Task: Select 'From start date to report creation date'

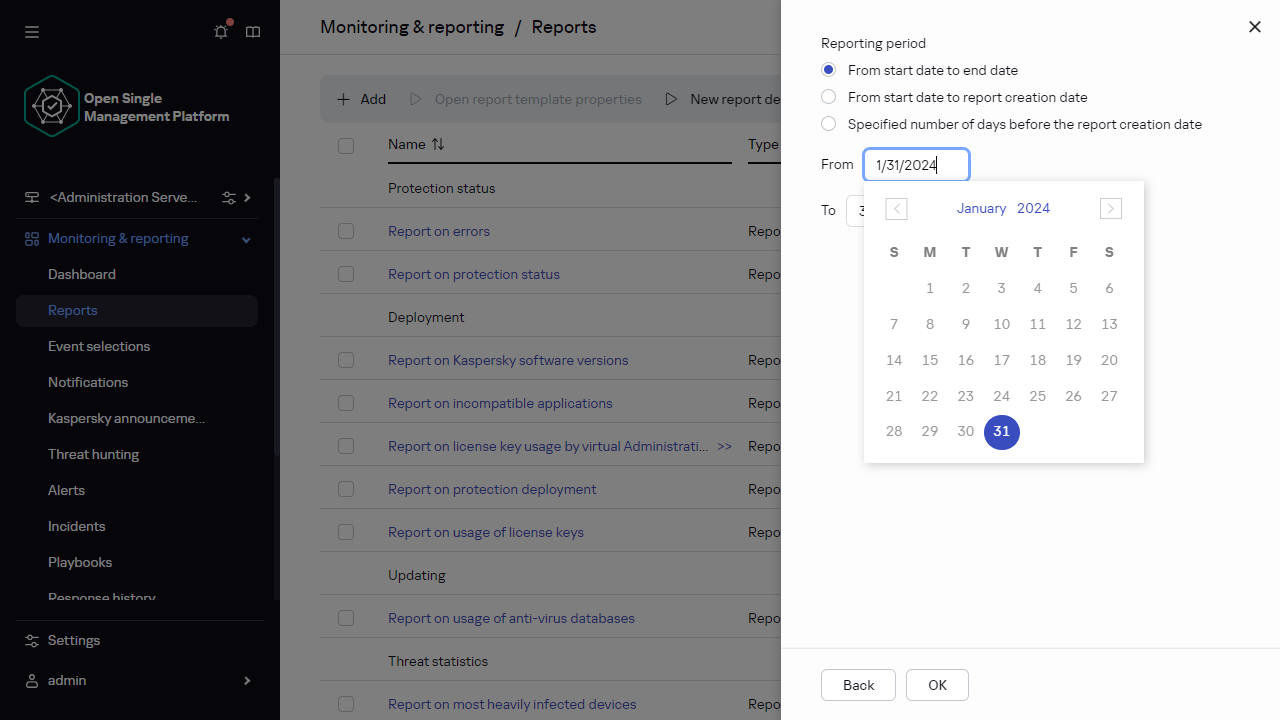Action: pyautogui.click(x=828, y=97)
